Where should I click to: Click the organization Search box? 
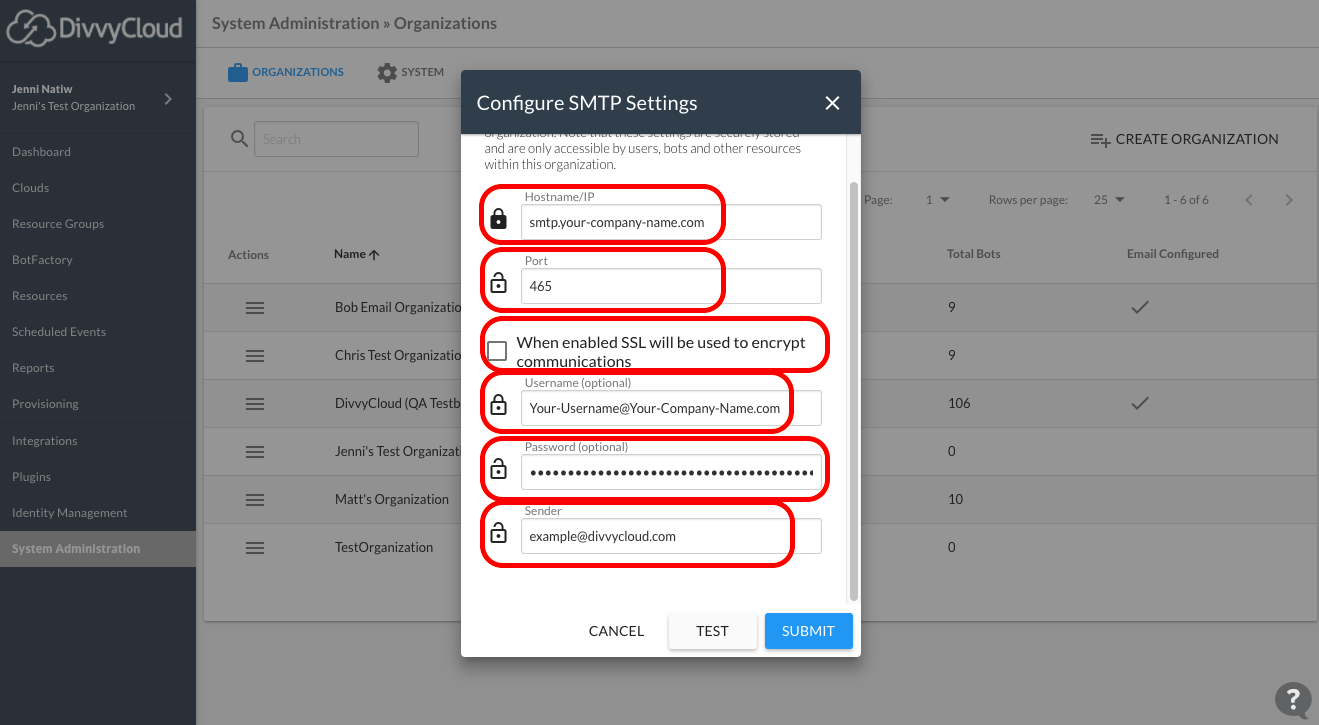click(x=336, y=139)
